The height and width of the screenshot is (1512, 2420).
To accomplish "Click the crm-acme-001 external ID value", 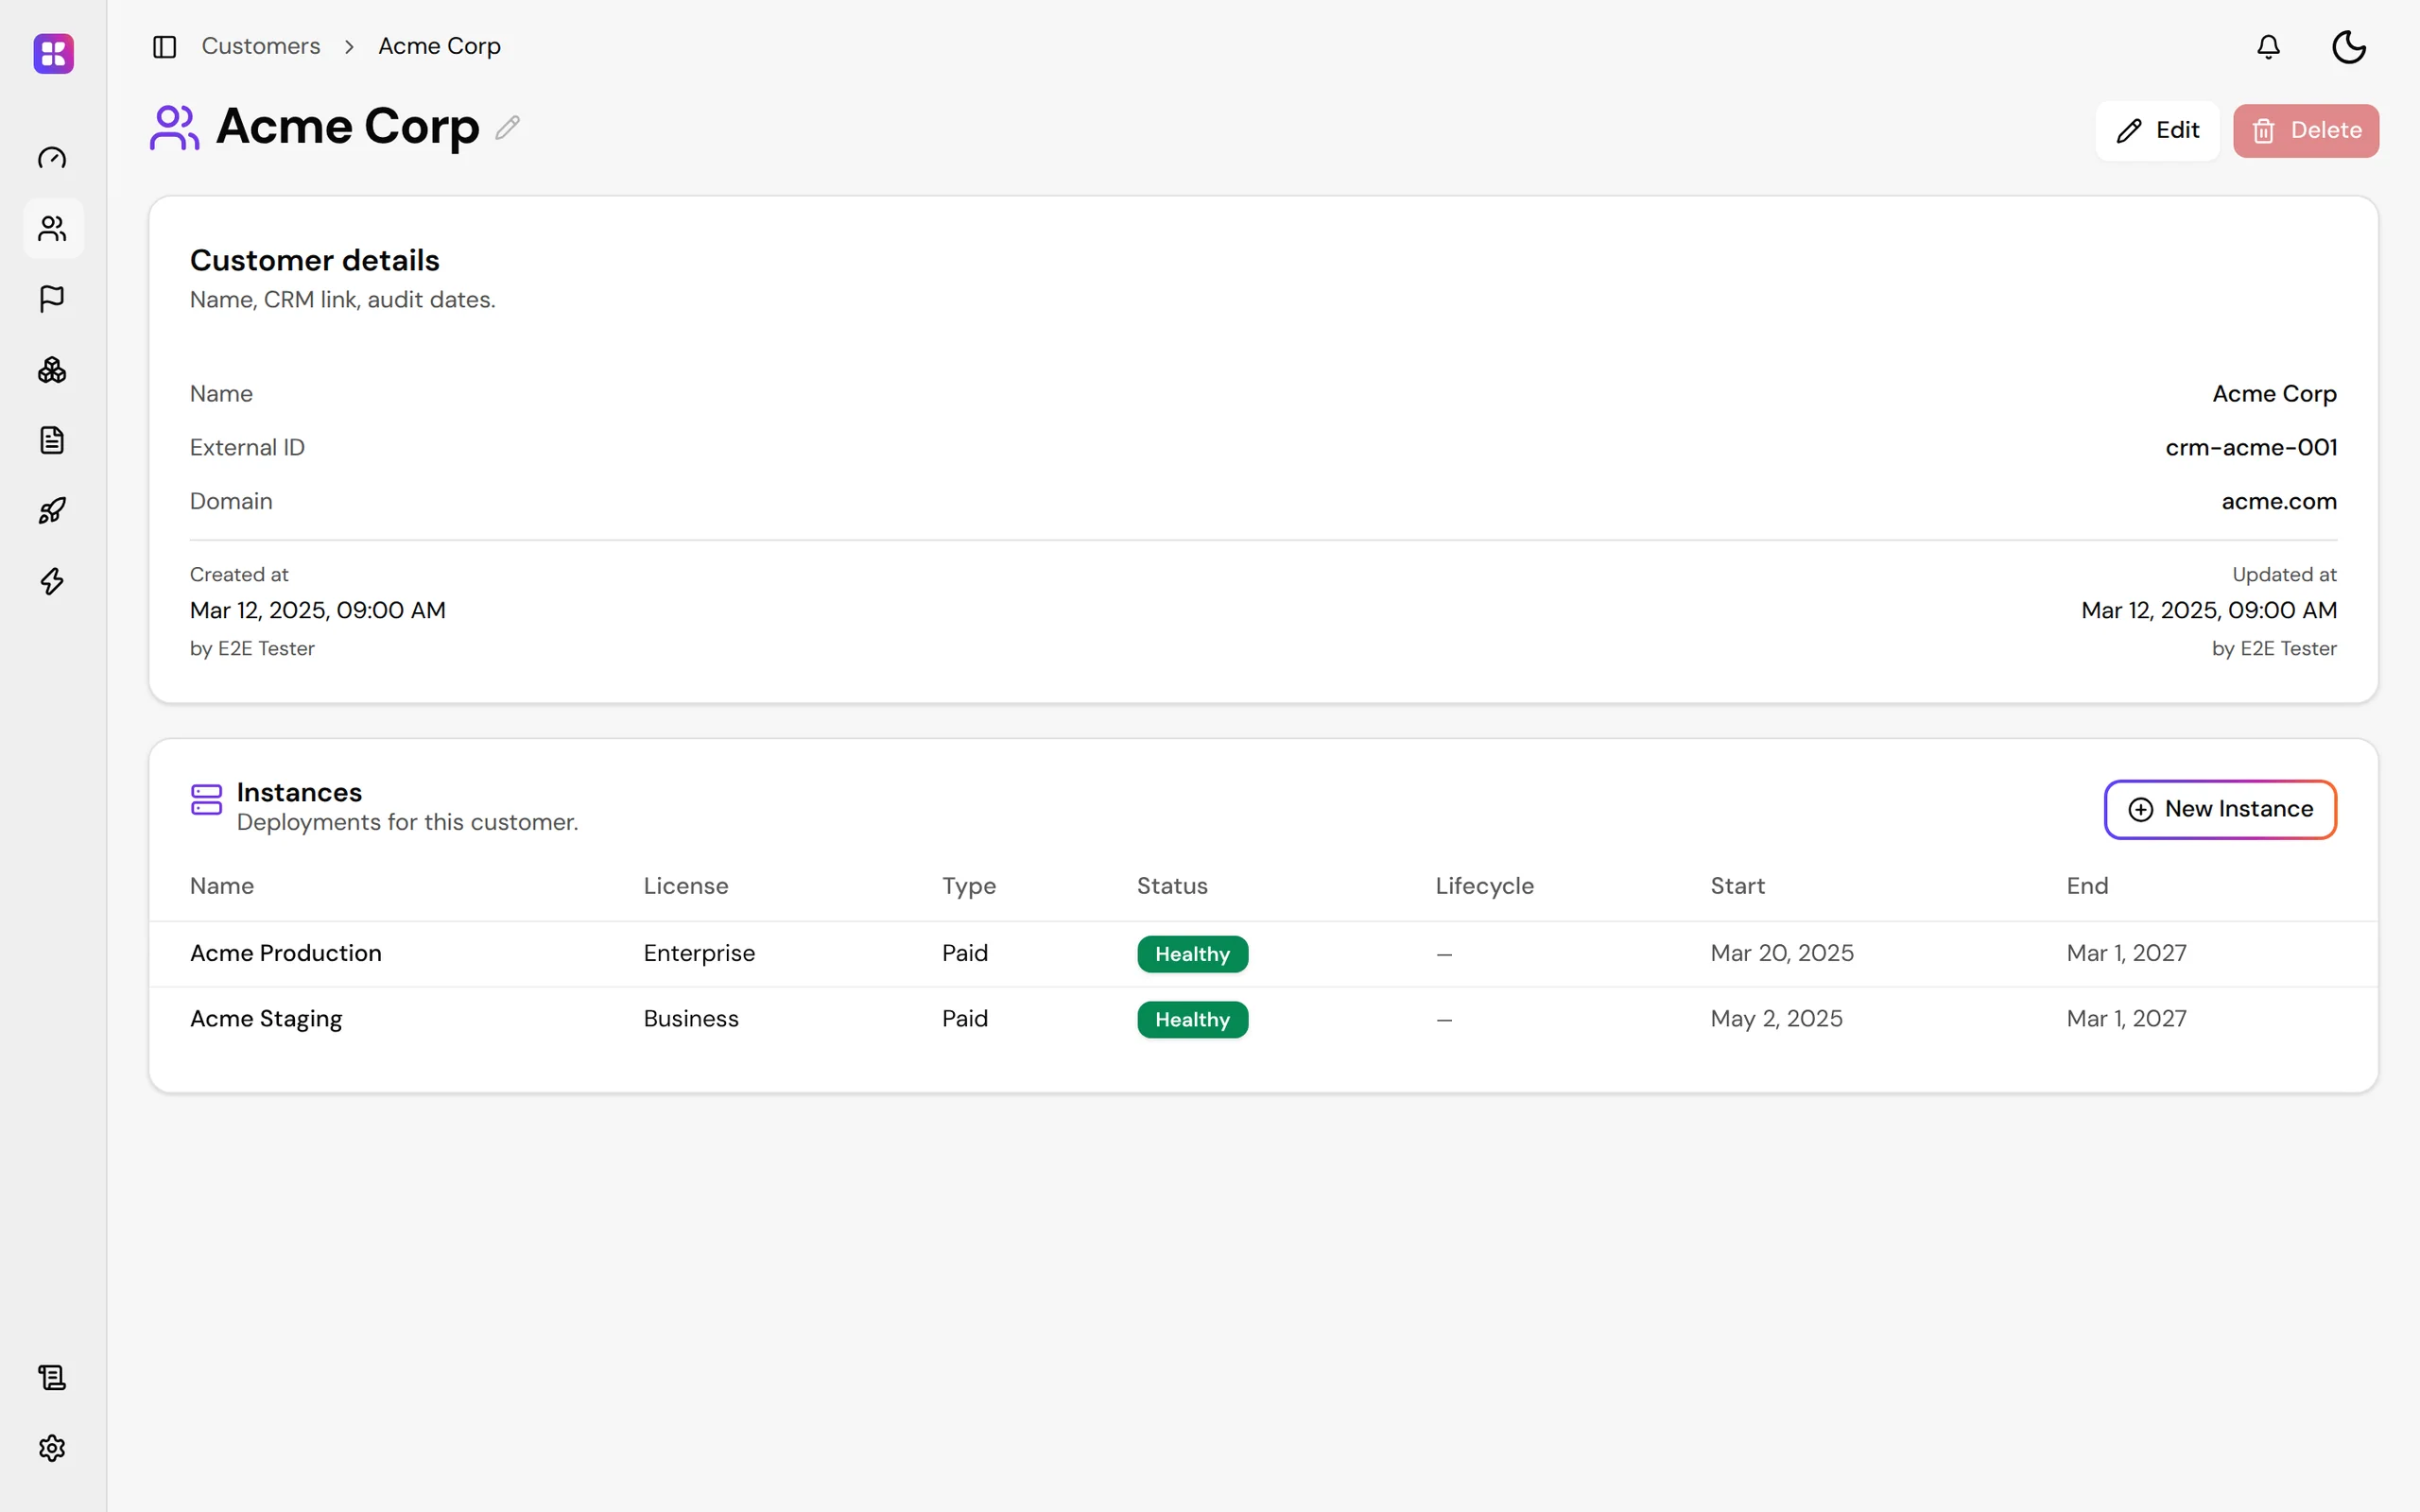I will (2251, 448).
